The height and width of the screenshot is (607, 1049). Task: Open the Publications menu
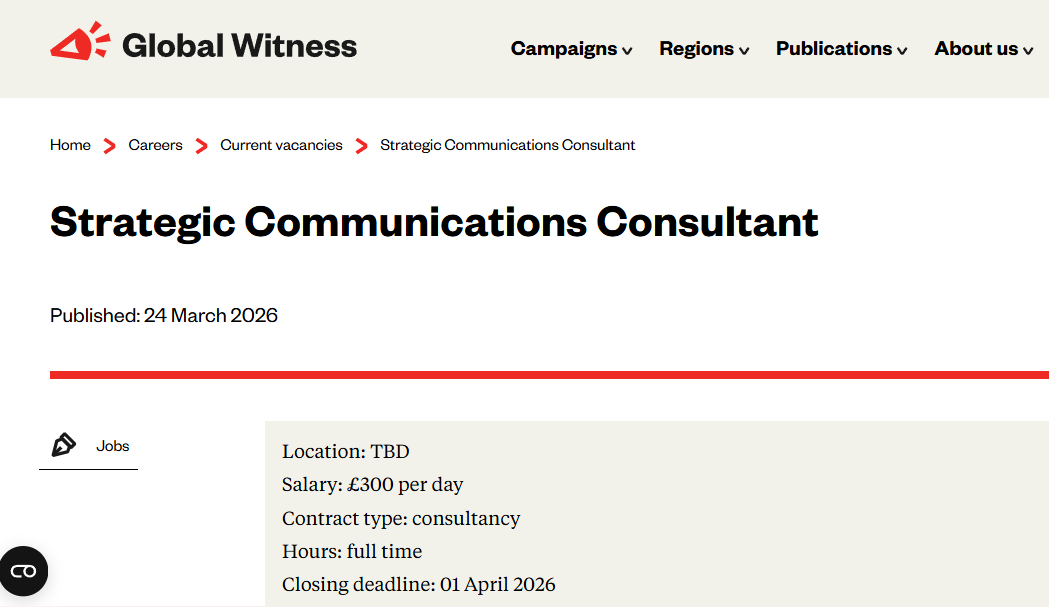[834, 48]
